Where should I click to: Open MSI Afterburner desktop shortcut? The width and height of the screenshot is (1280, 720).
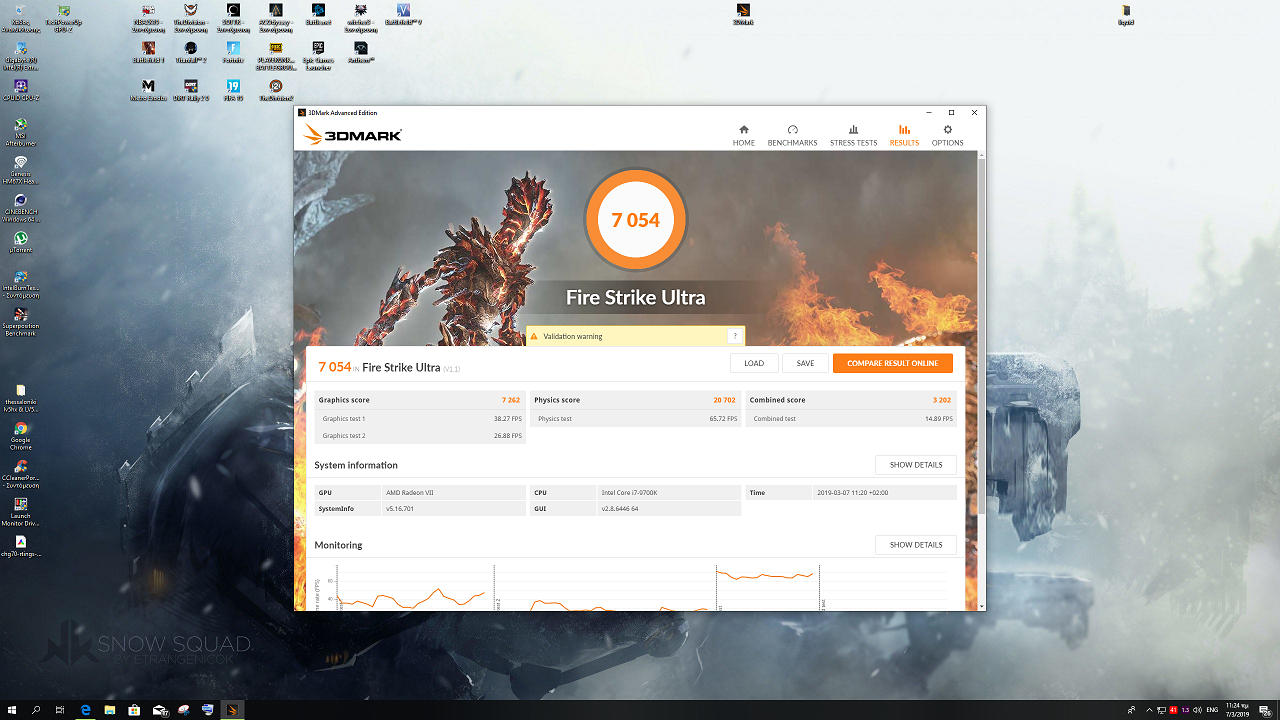point(20,132)
